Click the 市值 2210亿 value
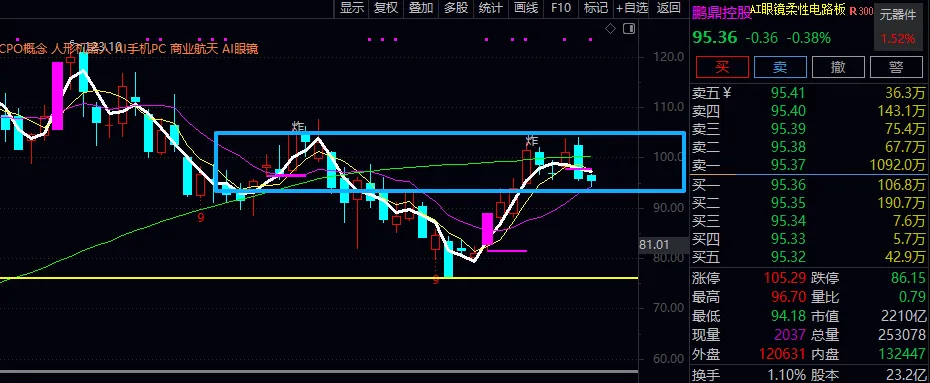The width and height of the screenshot is (930, 383). coord(902,316)
